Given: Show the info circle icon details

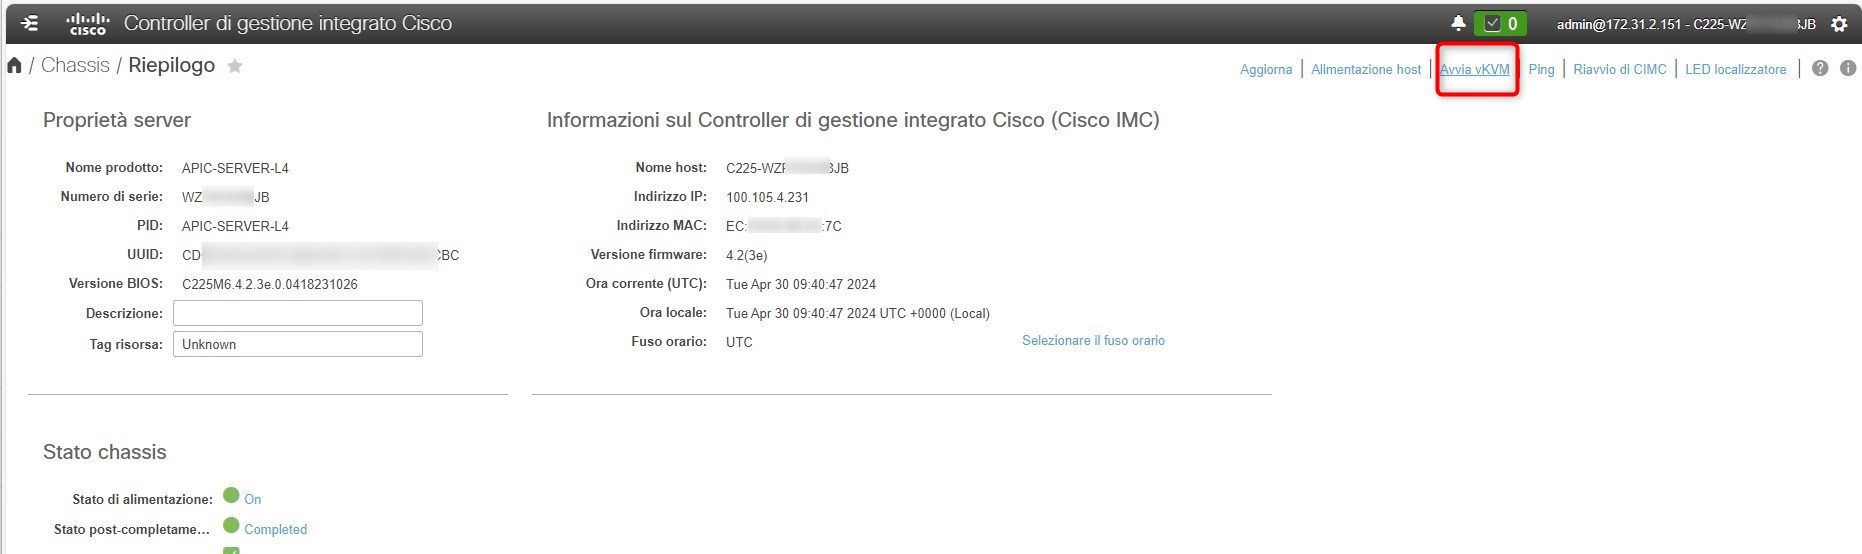Looking at the screenshot, I should point(1848,68).
